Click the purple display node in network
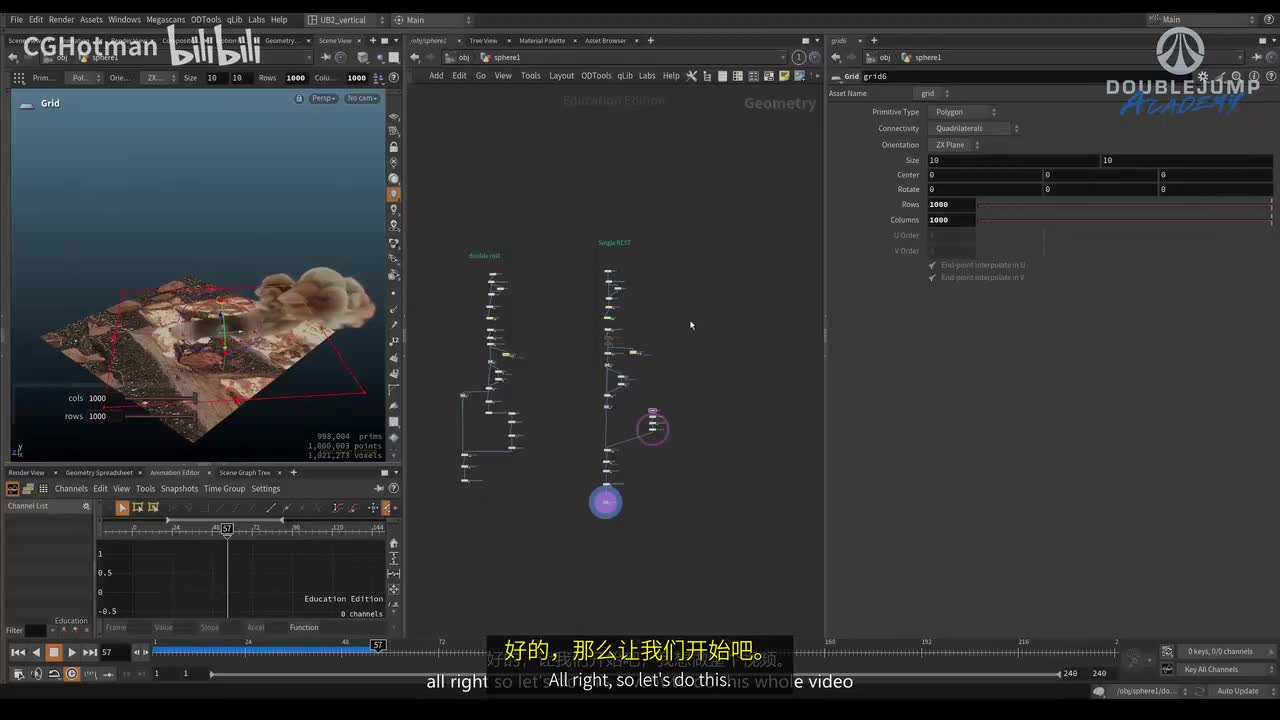This screenshot has height=720, width=1280. pyautogui.click(x=605, y=502)
